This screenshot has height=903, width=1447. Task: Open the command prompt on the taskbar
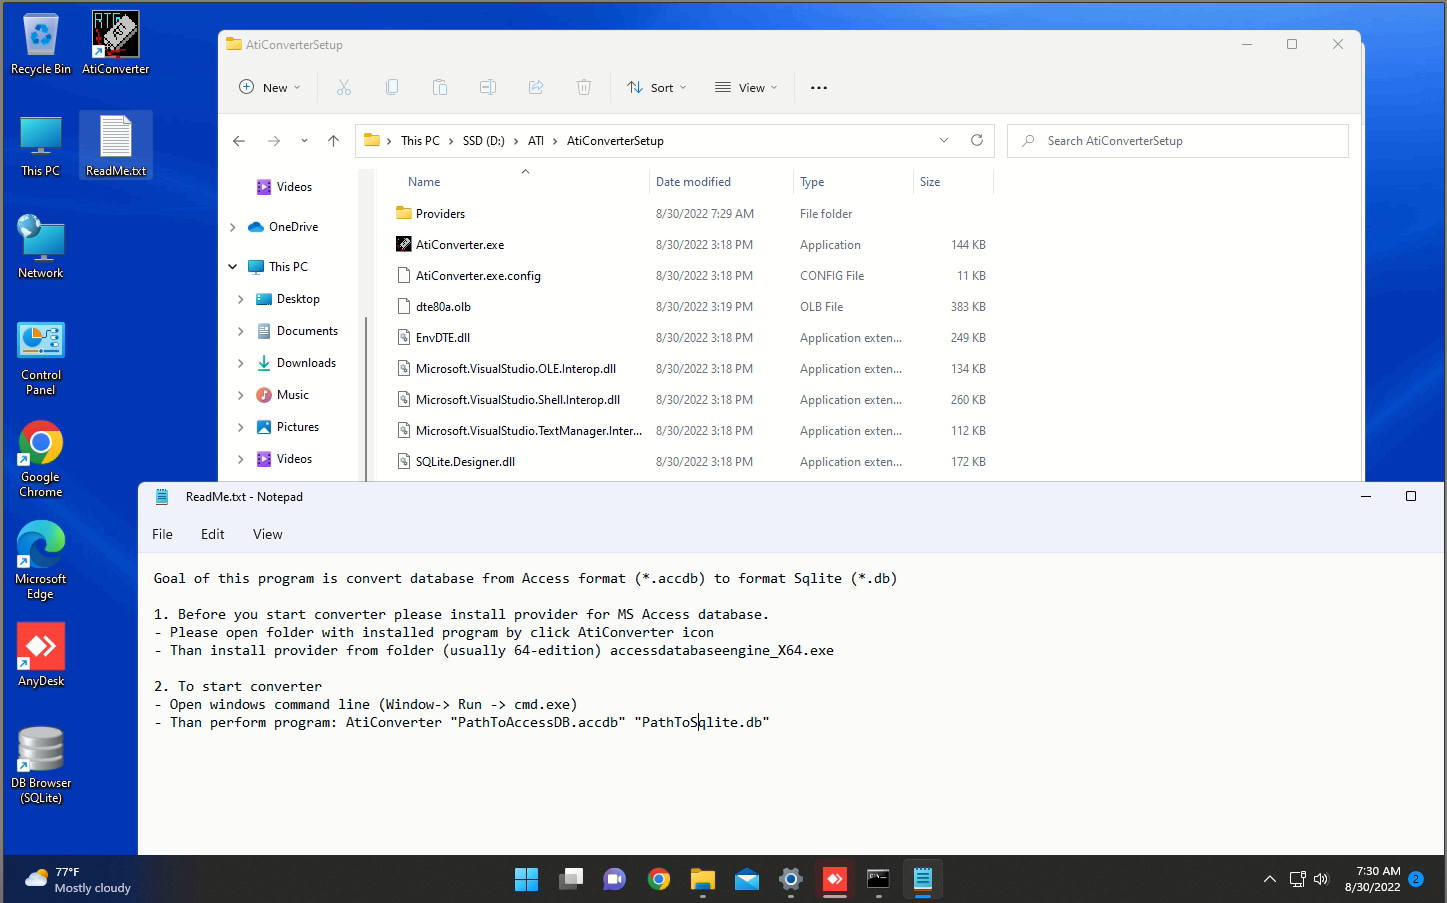(879, 879)
